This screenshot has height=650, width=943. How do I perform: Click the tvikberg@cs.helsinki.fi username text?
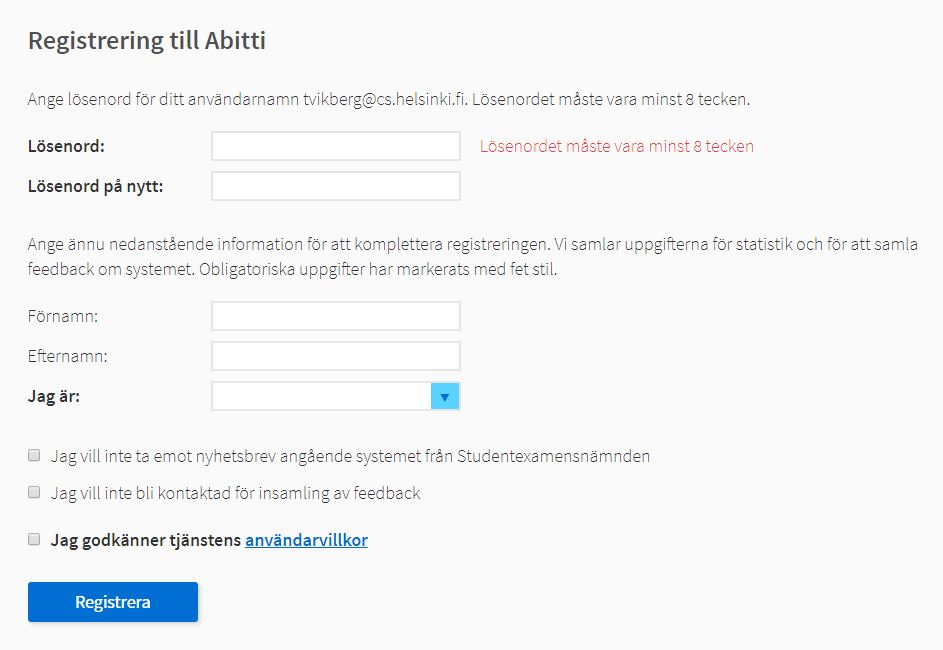385,100
